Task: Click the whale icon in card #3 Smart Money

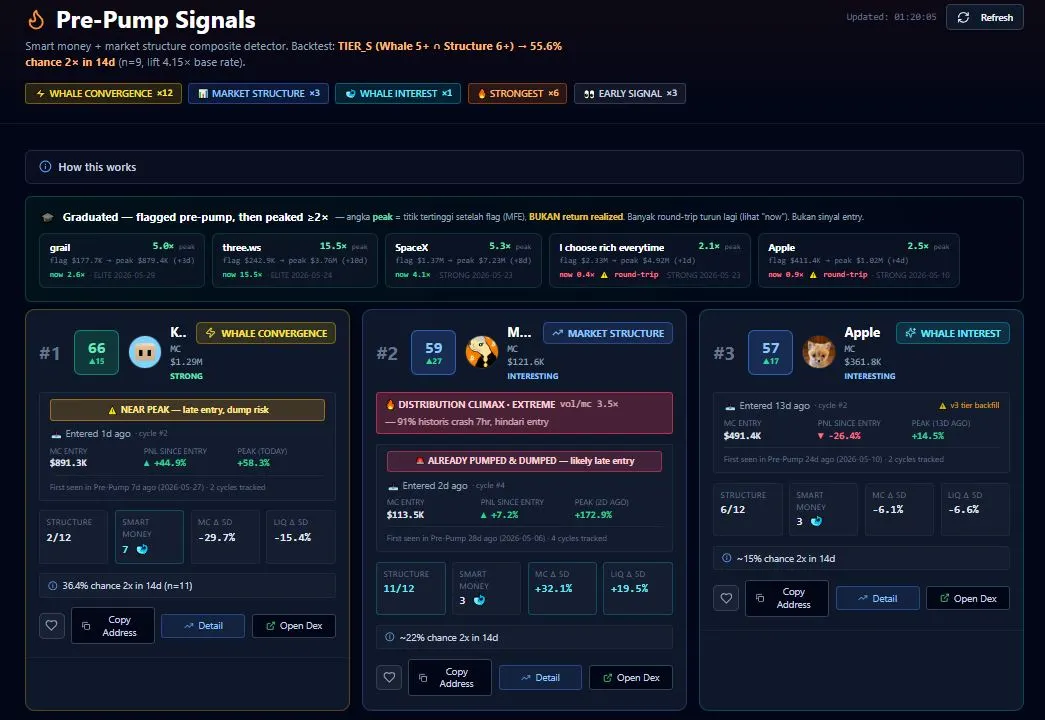Action: [x=816, y=521]
